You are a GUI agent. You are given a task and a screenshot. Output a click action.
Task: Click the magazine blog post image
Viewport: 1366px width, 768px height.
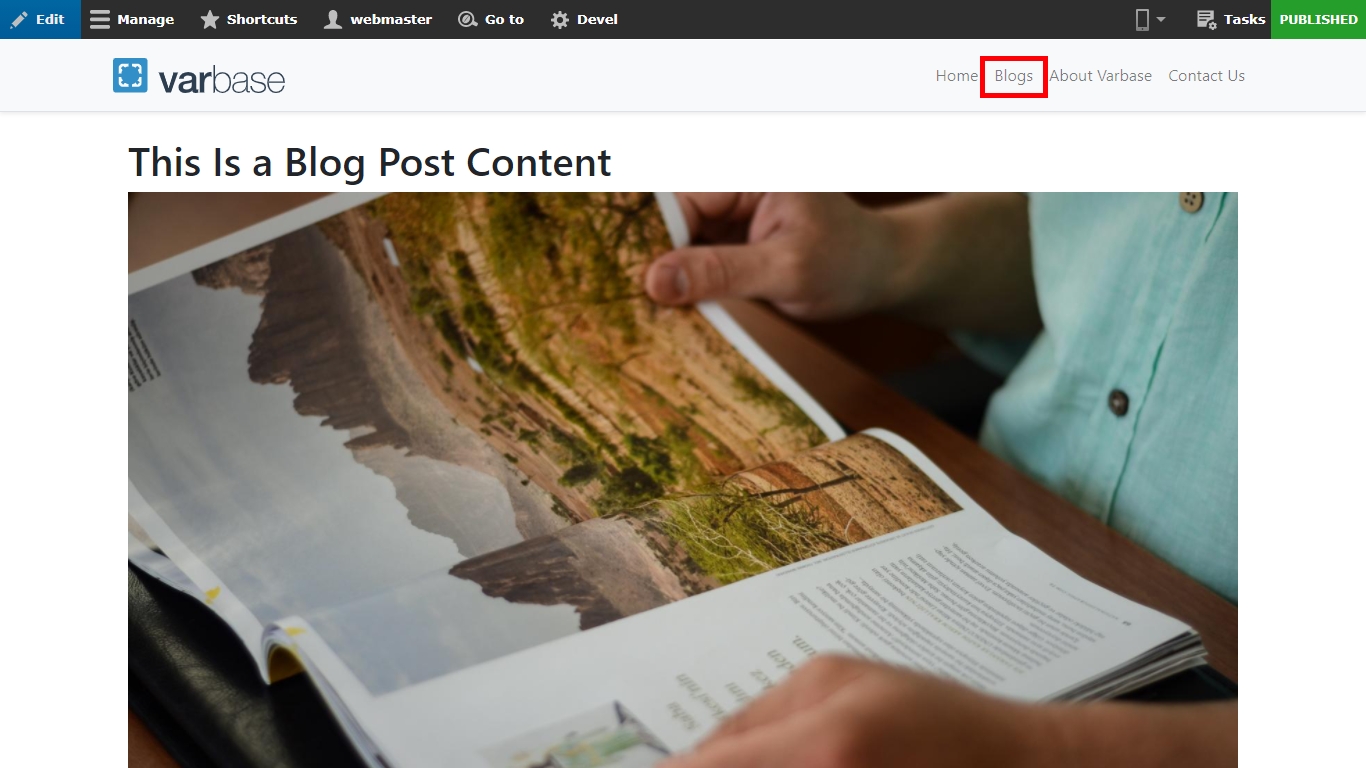pyautogui.click(x=683, y=480)
